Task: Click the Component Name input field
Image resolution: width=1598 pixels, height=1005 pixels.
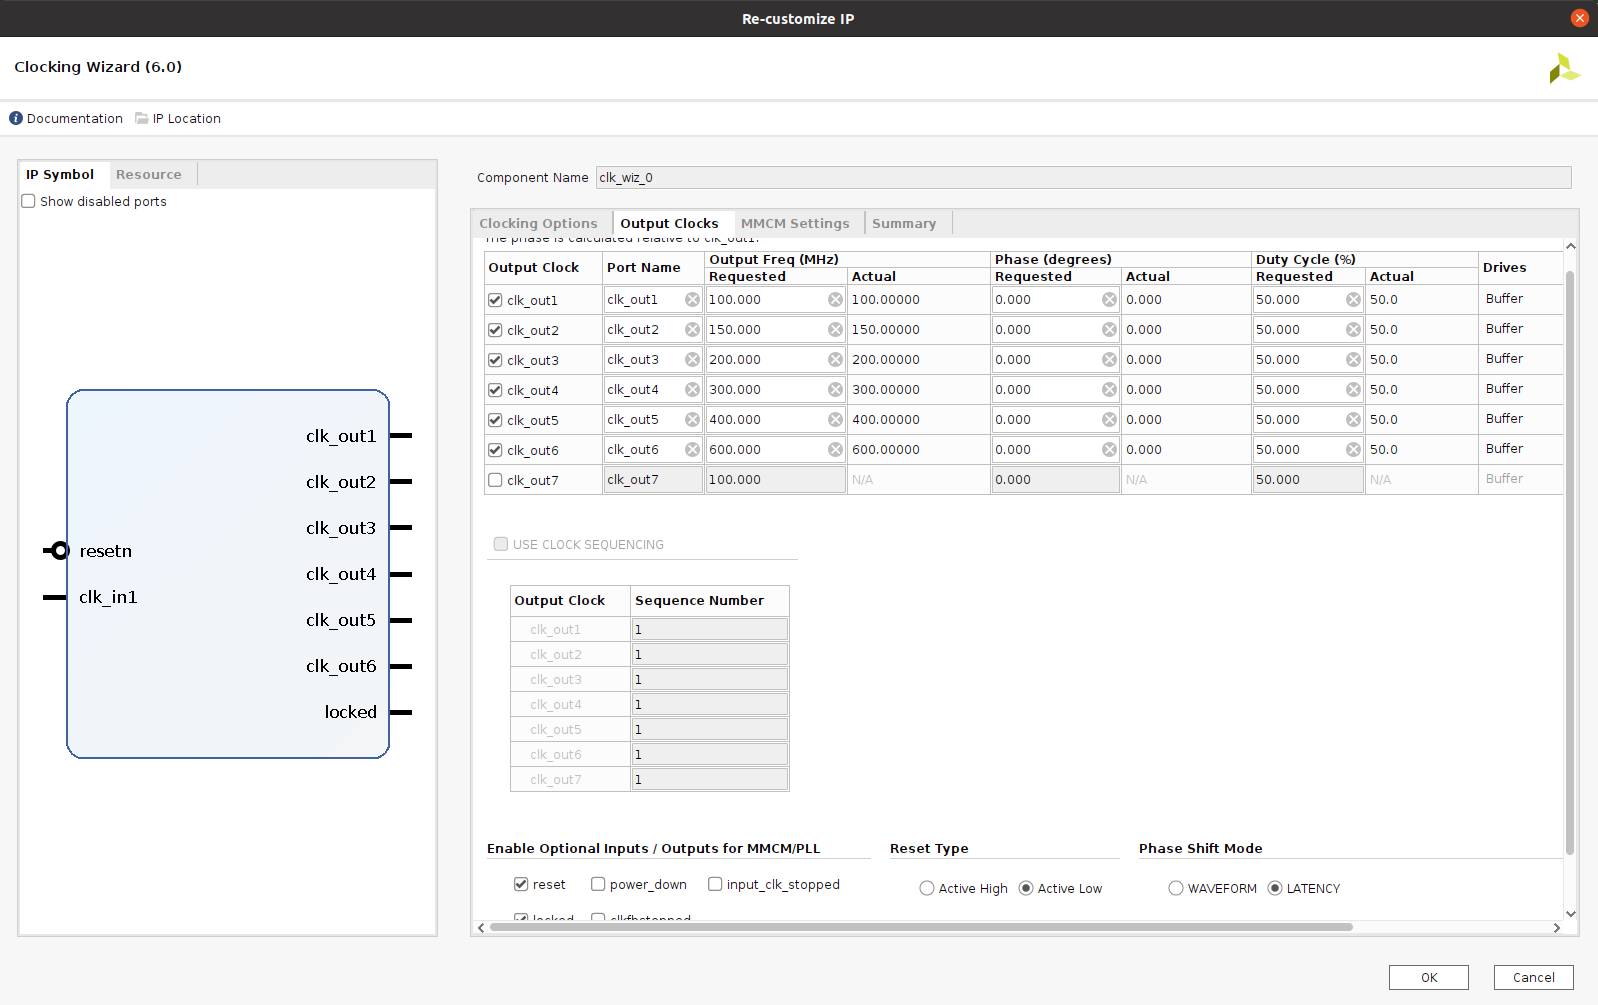Action: (1082, 178)
